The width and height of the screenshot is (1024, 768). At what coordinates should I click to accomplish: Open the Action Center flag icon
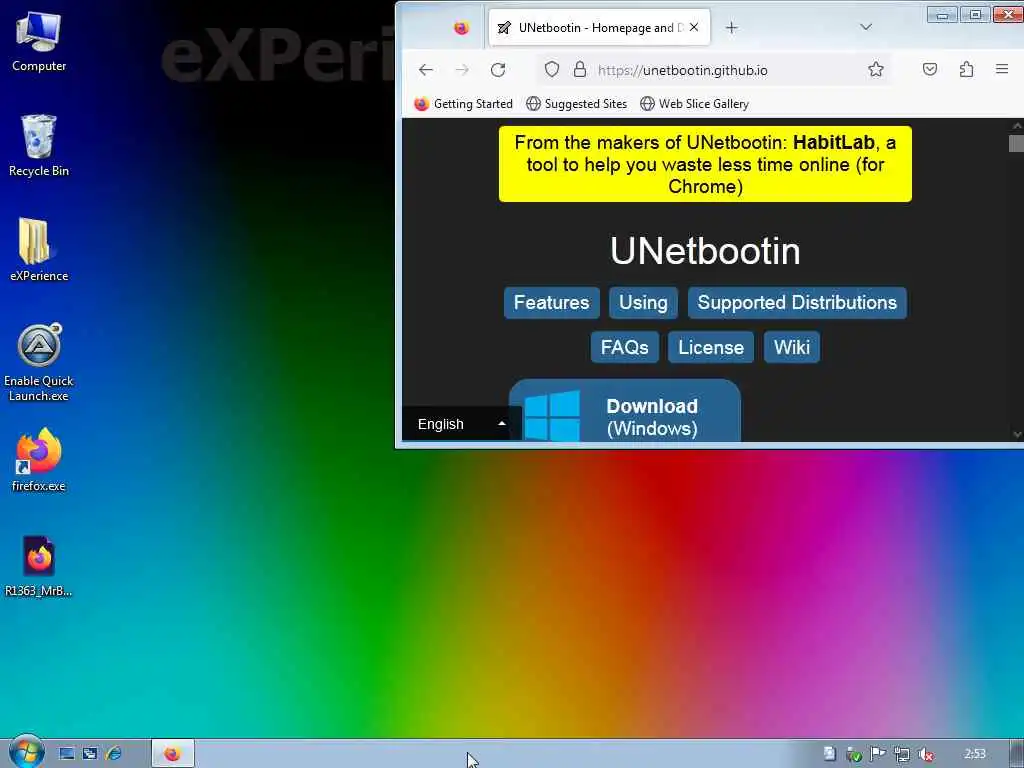(878, 754)
